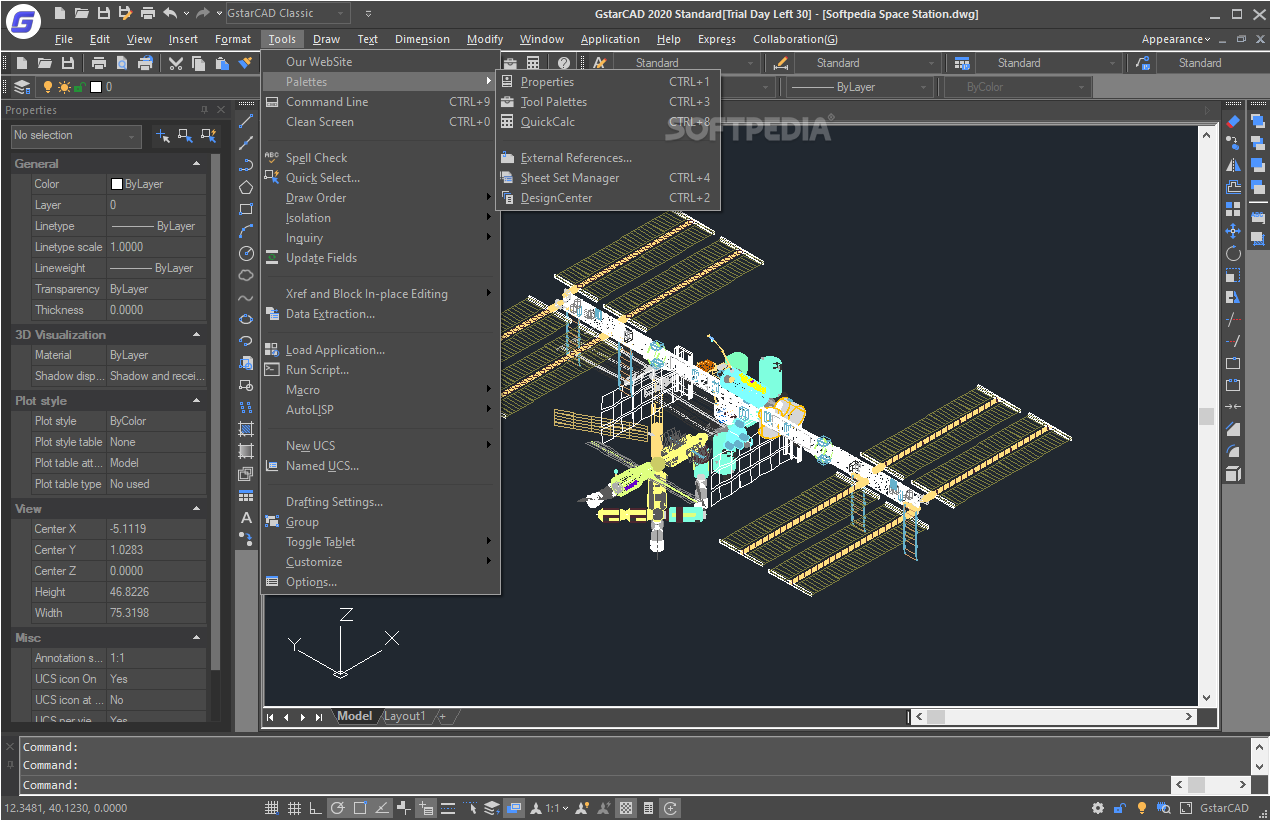Click the GstarCAD application logo button
The width and height of the screenshot is (1271, 821).
pos(22,19)
